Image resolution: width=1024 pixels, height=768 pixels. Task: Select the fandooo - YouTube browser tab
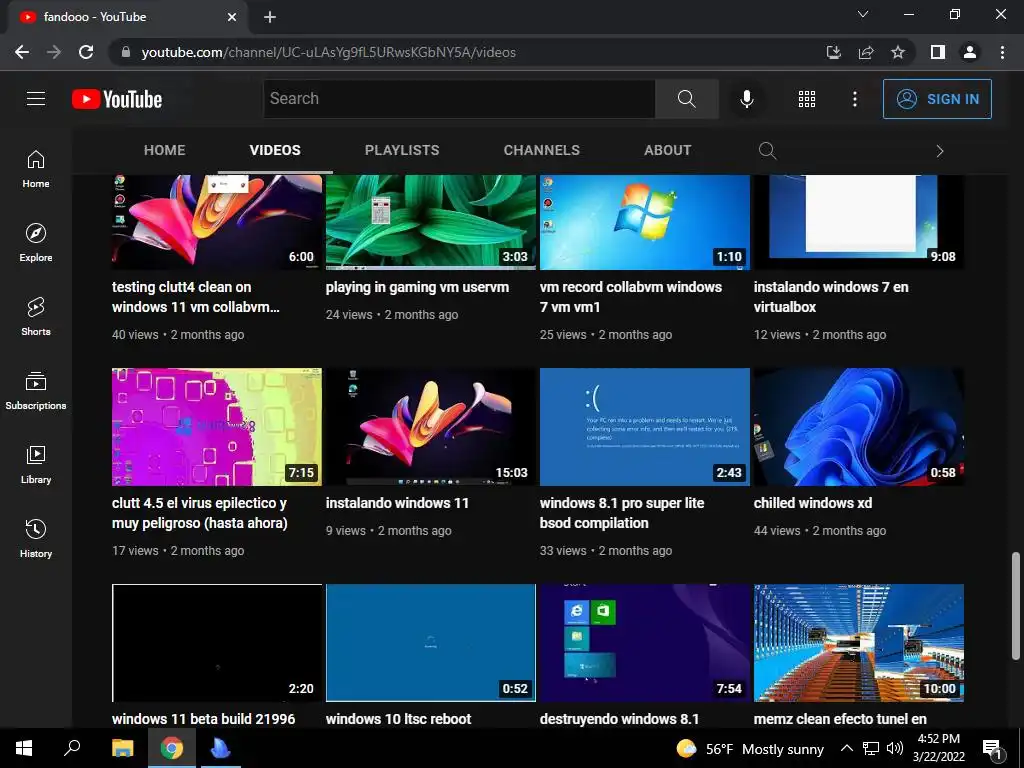[128, 18]
